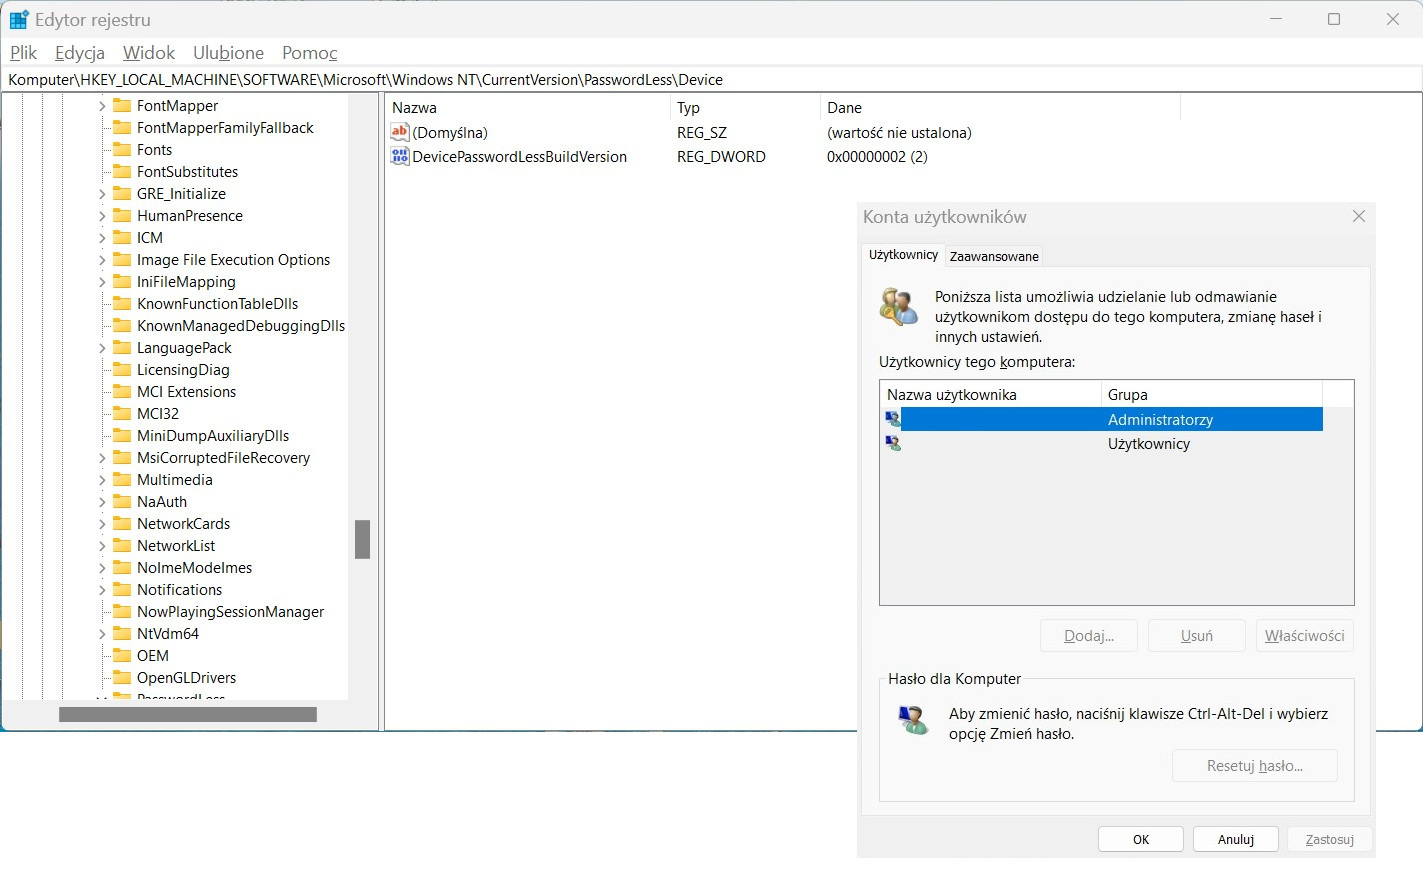Screen dimensions: 1423x885
Task: Click the Anuluj button
Action: tap(1236, 839)
